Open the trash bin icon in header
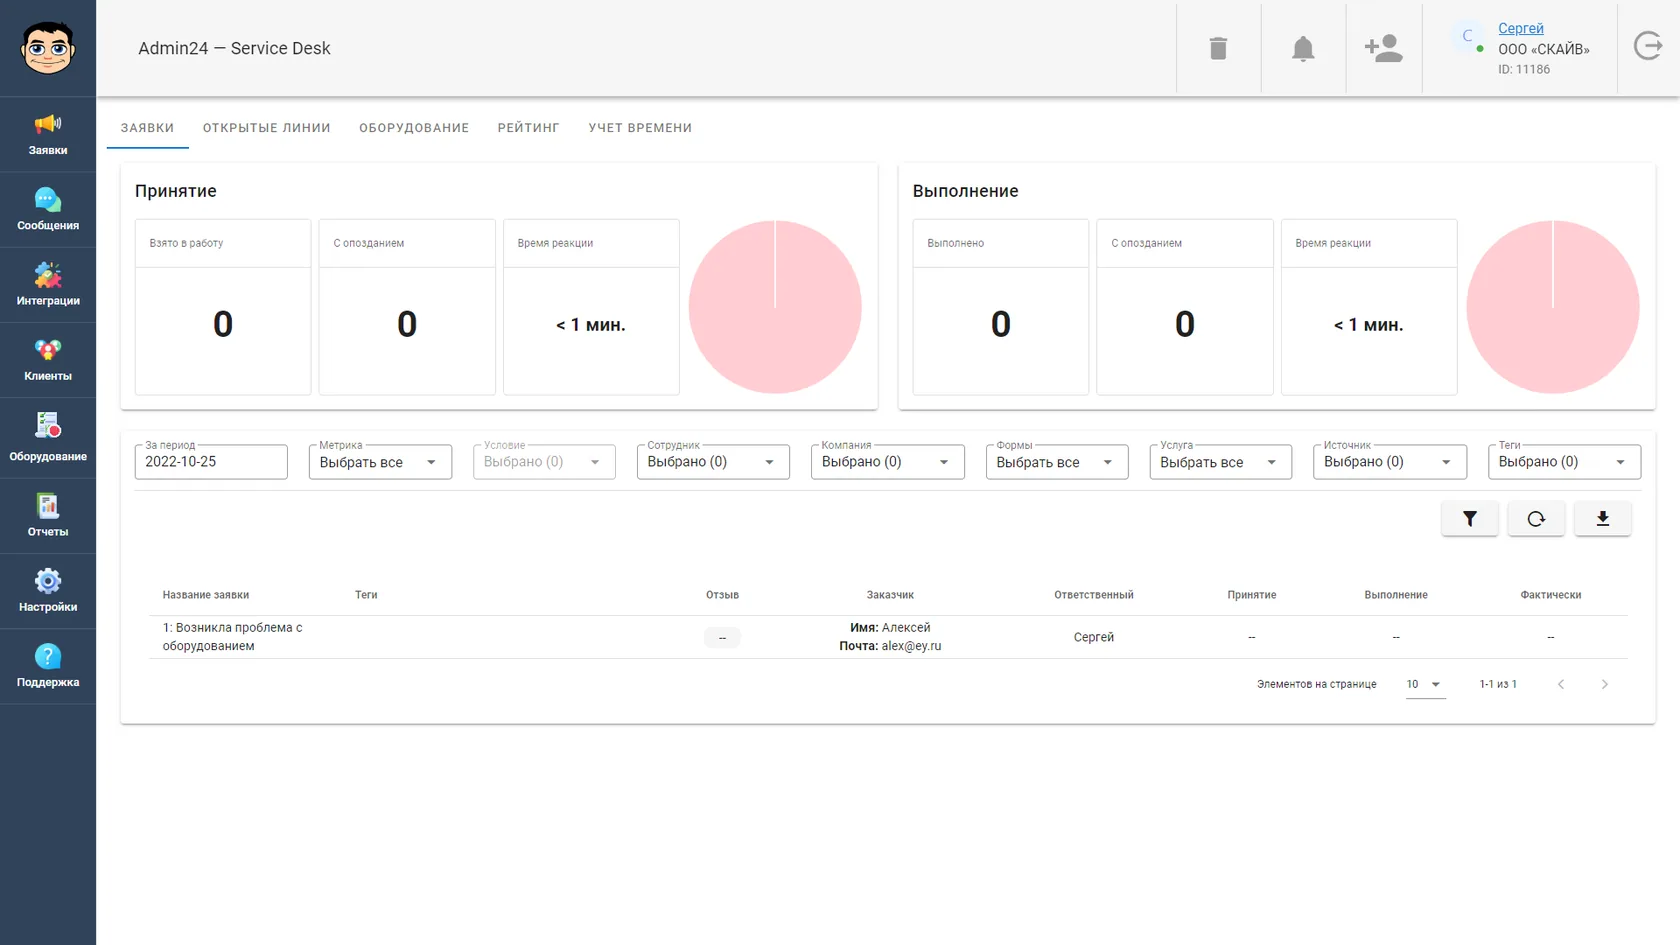The width and height of the screenshot is (1680, 945). pyautogui.click(x=1218, y=48)
